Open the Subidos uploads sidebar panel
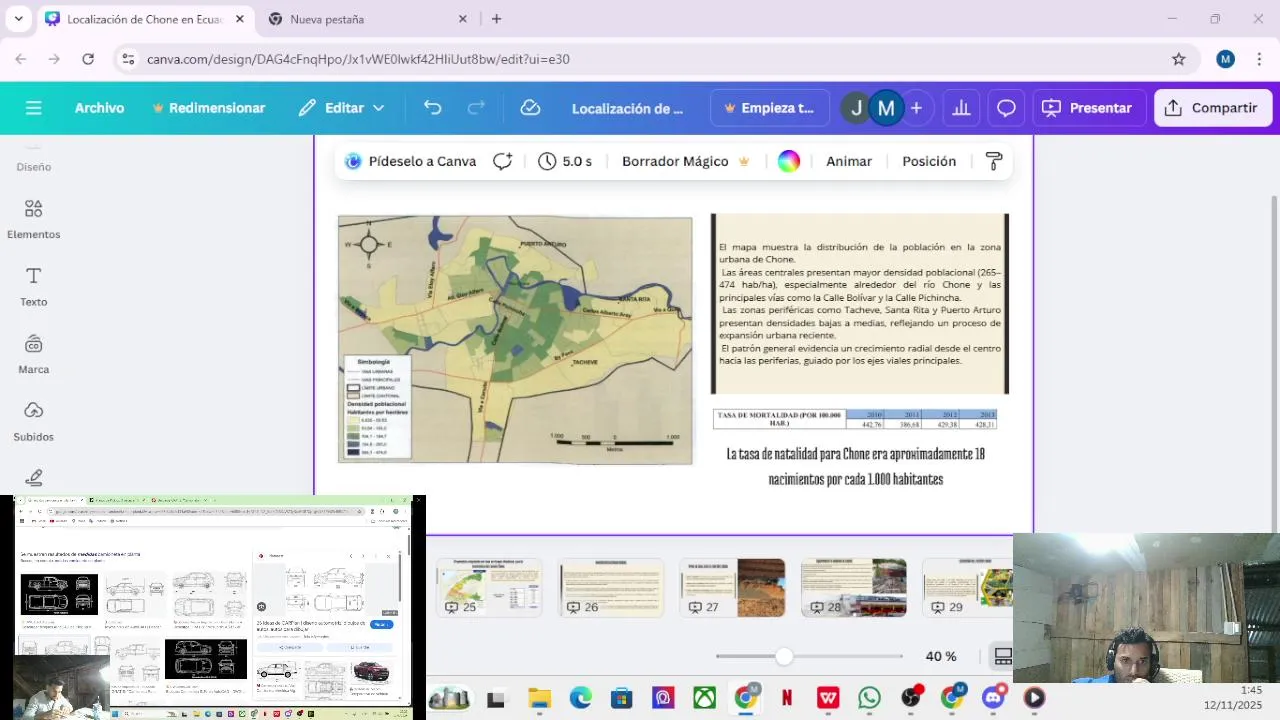1280x720 pixels. pos(33,422)
